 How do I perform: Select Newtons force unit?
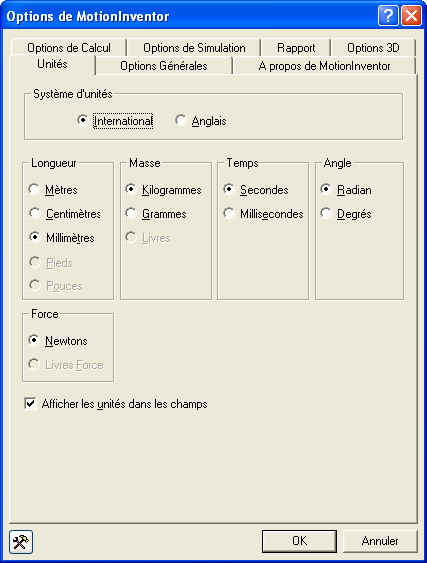58,340
